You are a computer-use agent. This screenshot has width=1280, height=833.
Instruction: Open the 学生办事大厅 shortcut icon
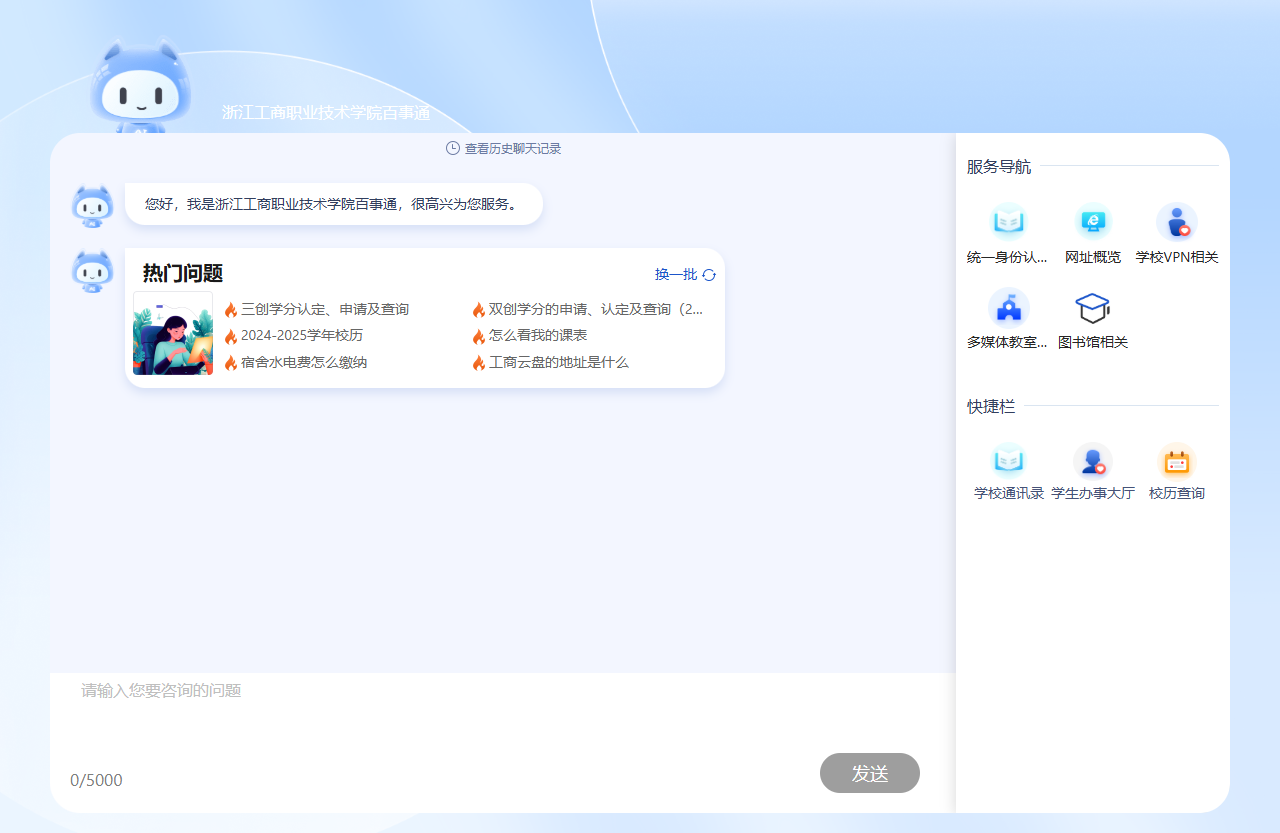pos(1093,460)
